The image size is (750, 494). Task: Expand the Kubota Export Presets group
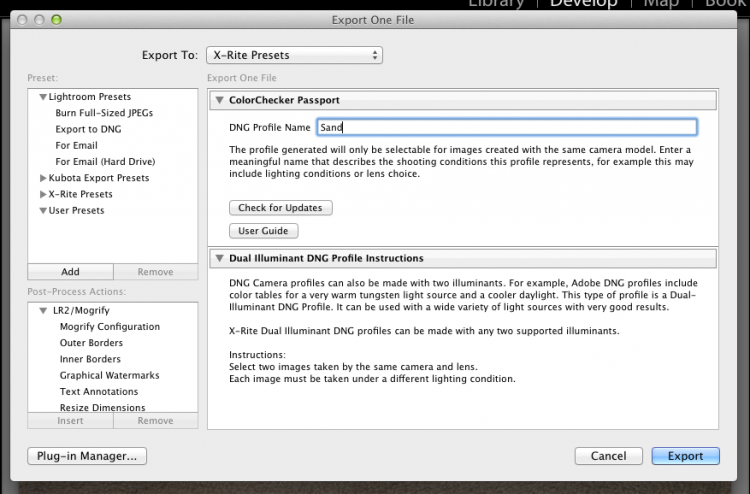tap(43, 178)
